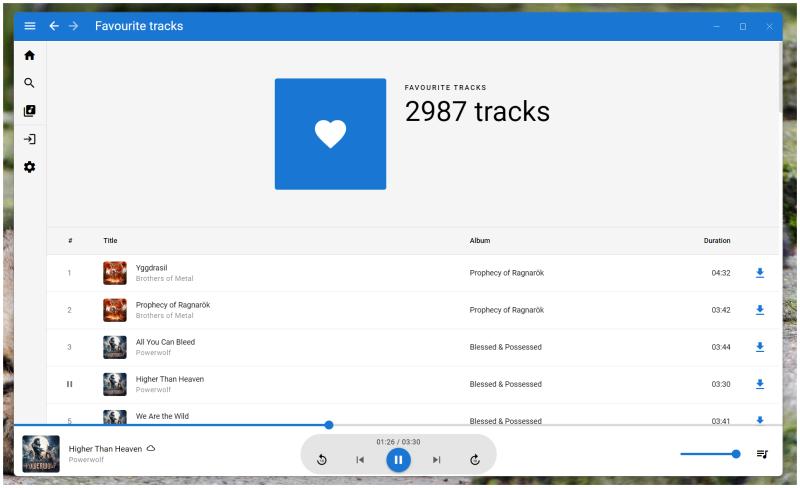This screenshot has height=488, width=800.
Task: Open the music library sidebar icon
Action: coord(30,111)
